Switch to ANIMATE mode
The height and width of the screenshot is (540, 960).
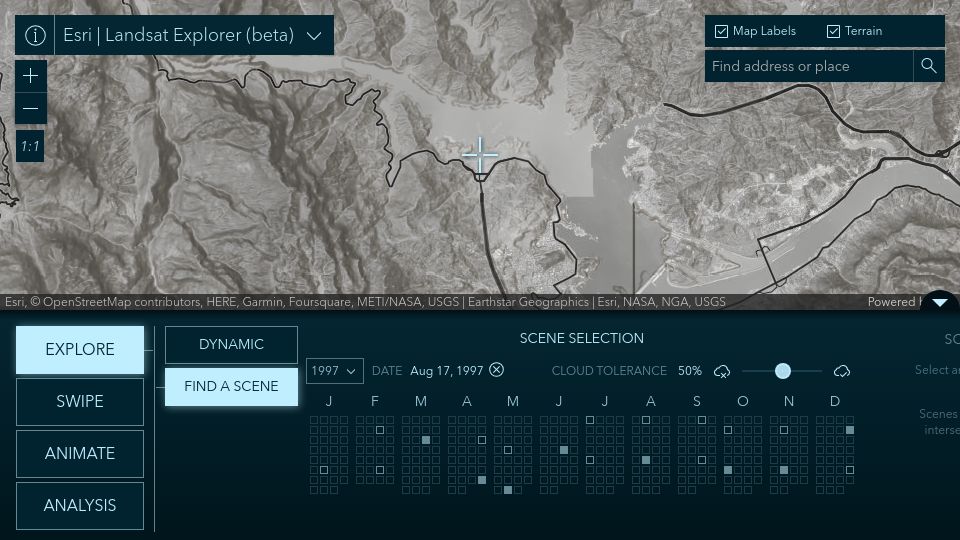pos(80,454)
